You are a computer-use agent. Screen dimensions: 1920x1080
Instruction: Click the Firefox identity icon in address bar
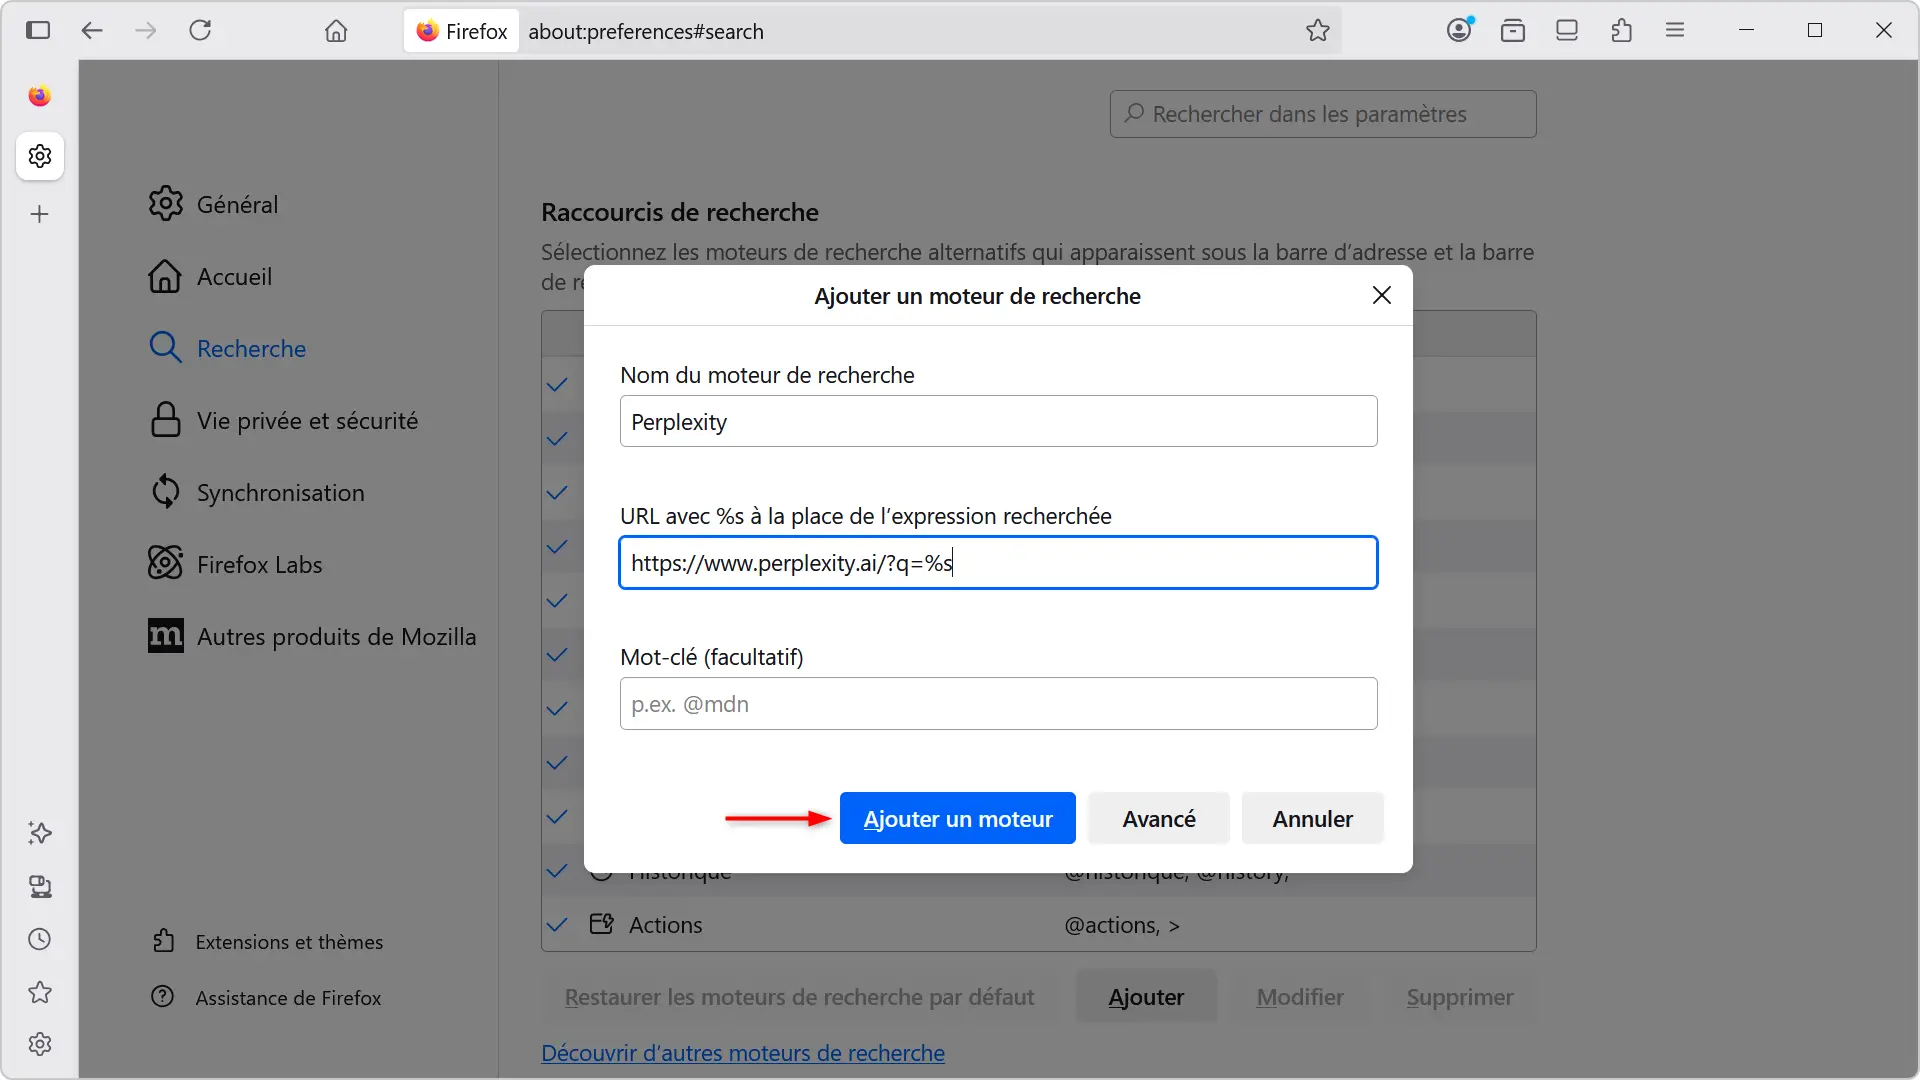462,31
